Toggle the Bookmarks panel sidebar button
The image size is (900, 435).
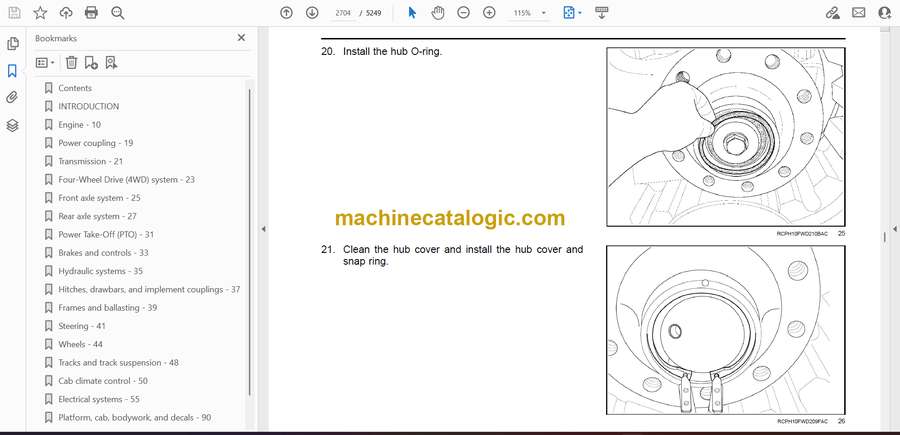coord(12,71)
